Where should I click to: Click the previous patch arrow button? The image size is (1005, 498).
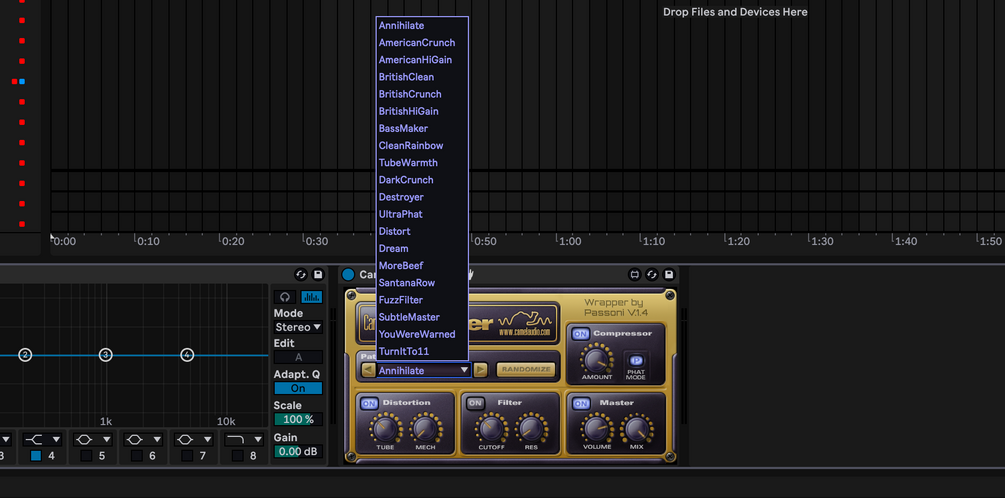click(368, 370)
